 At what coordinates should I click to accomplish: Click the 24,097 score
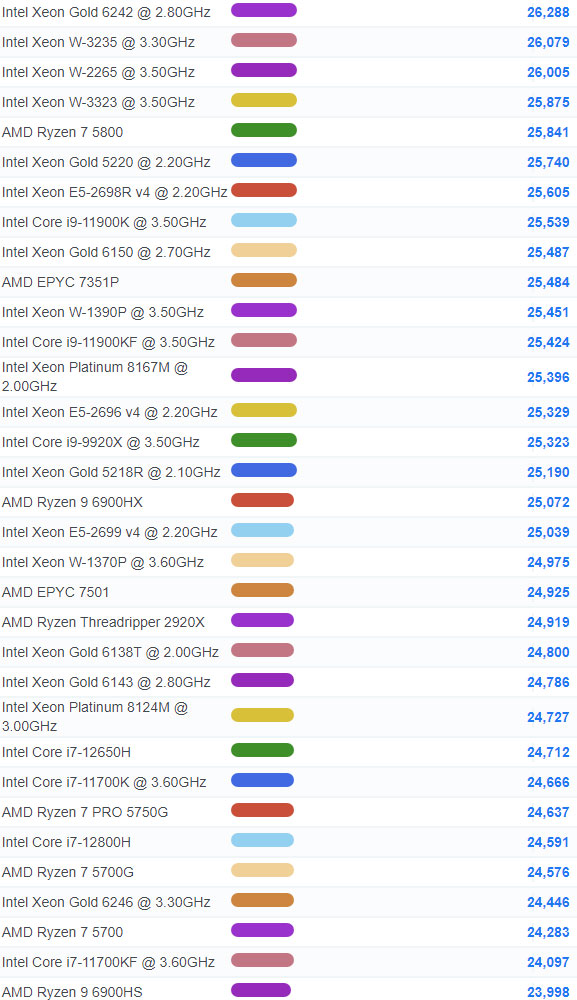coord(548,962)
